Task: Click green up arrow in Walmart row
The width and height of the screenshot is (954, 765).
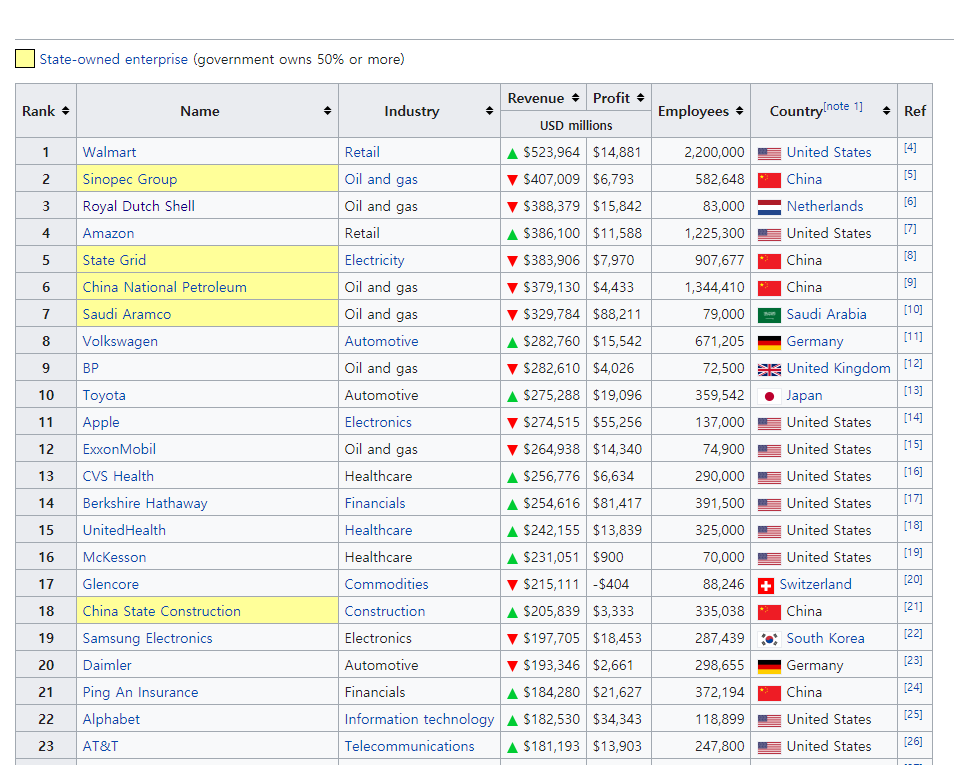Action: point(512,153)
